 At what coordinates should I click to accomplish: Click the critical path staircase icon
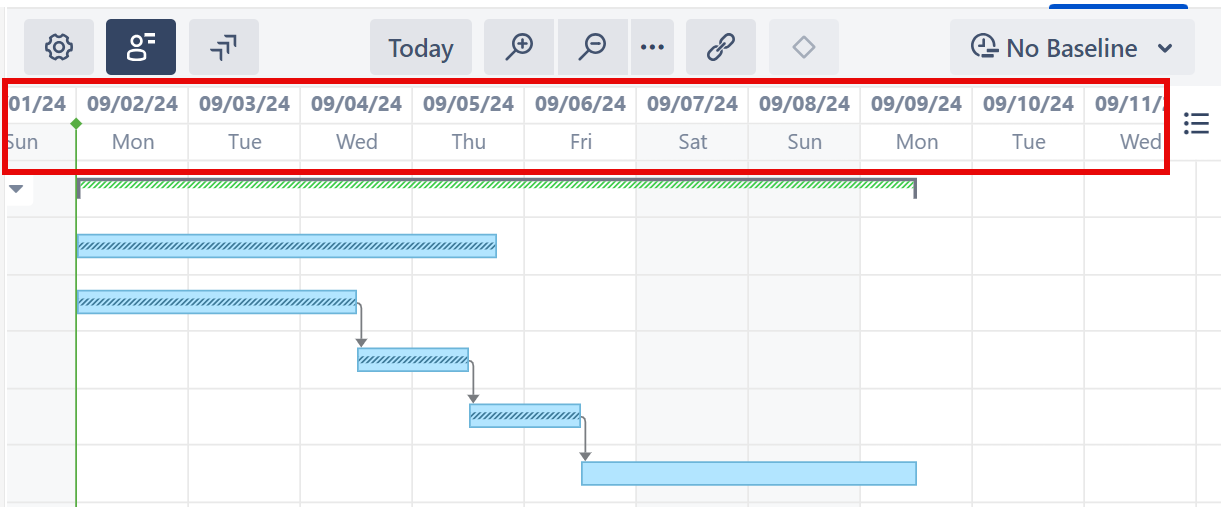click(224, 47)
